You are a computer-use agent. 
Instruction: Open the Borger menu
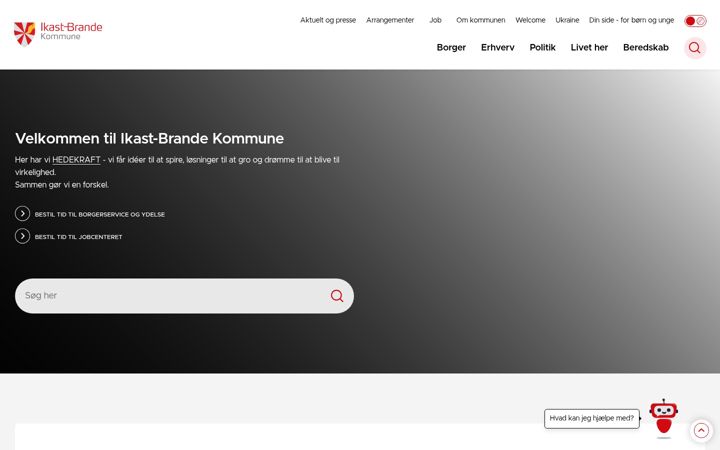[451, 47]
